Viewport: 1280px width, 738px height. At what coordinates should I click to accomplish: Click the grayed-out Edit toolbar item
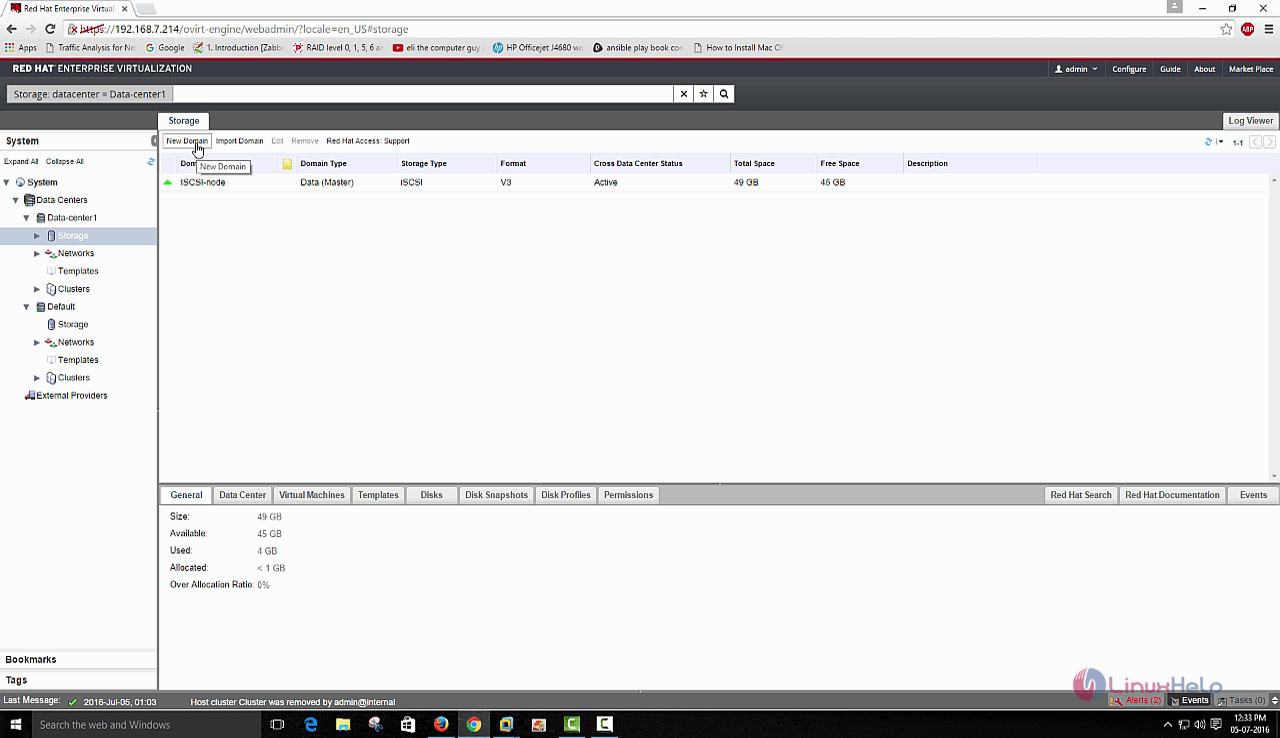coord(278,141)
